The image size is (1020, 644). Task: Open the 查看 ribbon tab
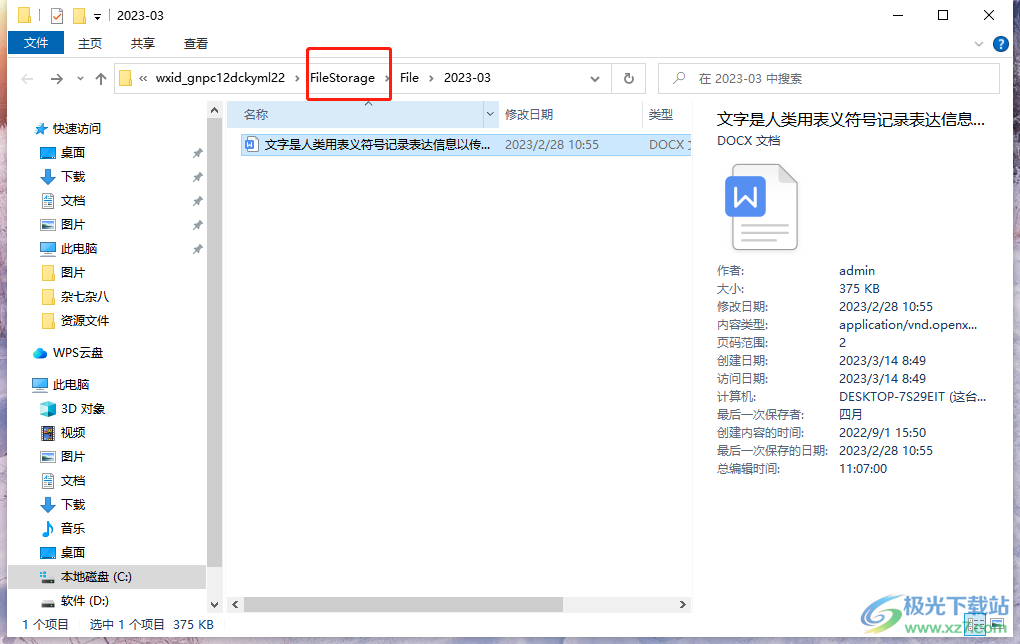196,44
